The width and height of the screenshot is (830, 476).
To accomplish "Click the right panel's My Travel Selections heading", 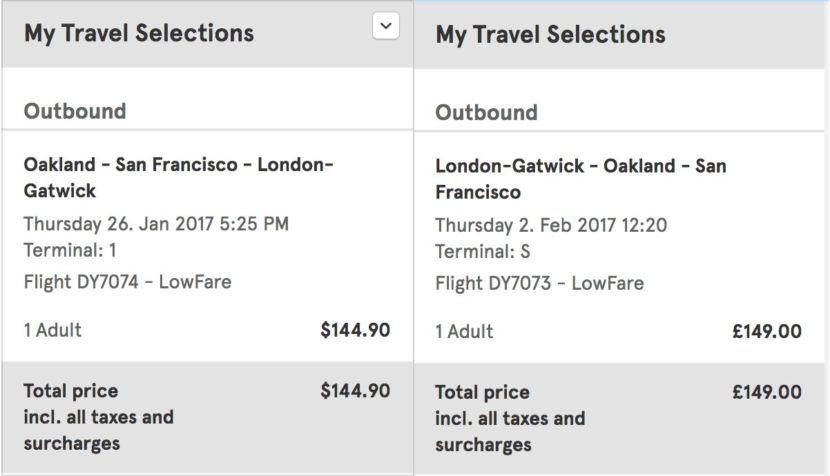I will pos(550,34).
